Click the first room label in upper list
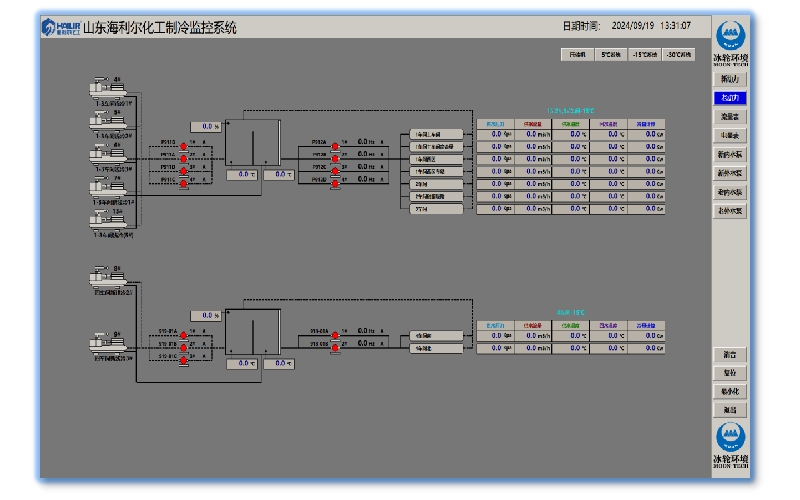The image size is (800, 500). 438,134
